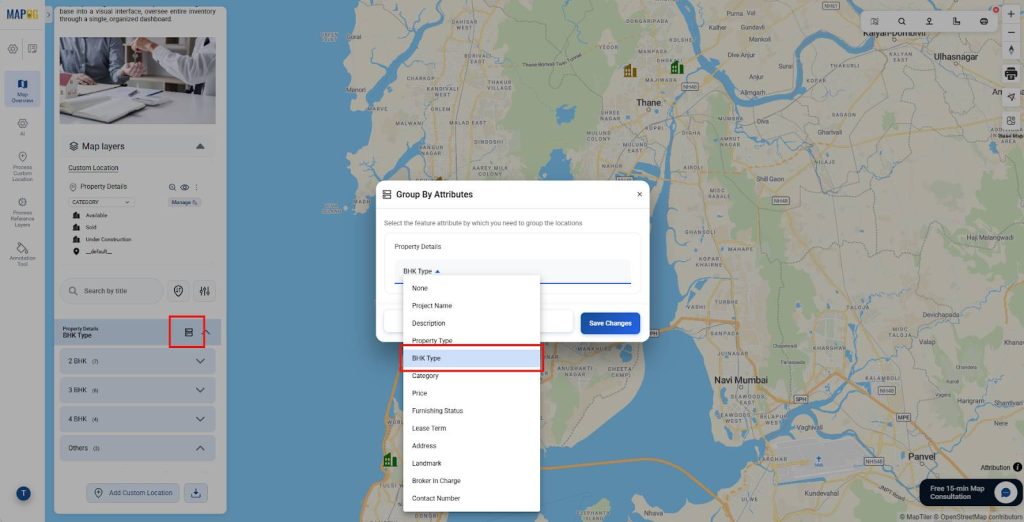Reset map north with compass icon

click(x=1011, y=50)
